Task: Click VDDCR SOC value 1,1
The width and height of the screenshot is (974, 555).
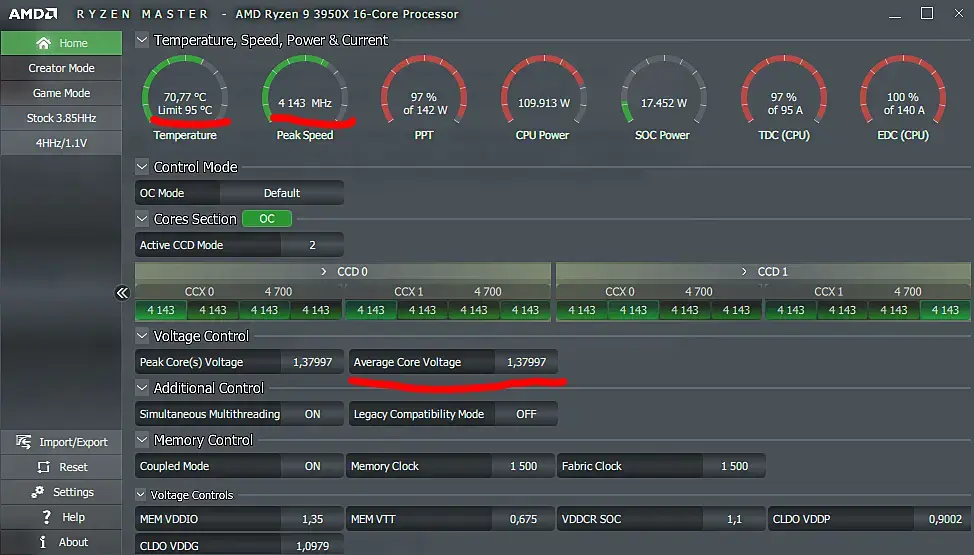Action: tap(734, 519)
